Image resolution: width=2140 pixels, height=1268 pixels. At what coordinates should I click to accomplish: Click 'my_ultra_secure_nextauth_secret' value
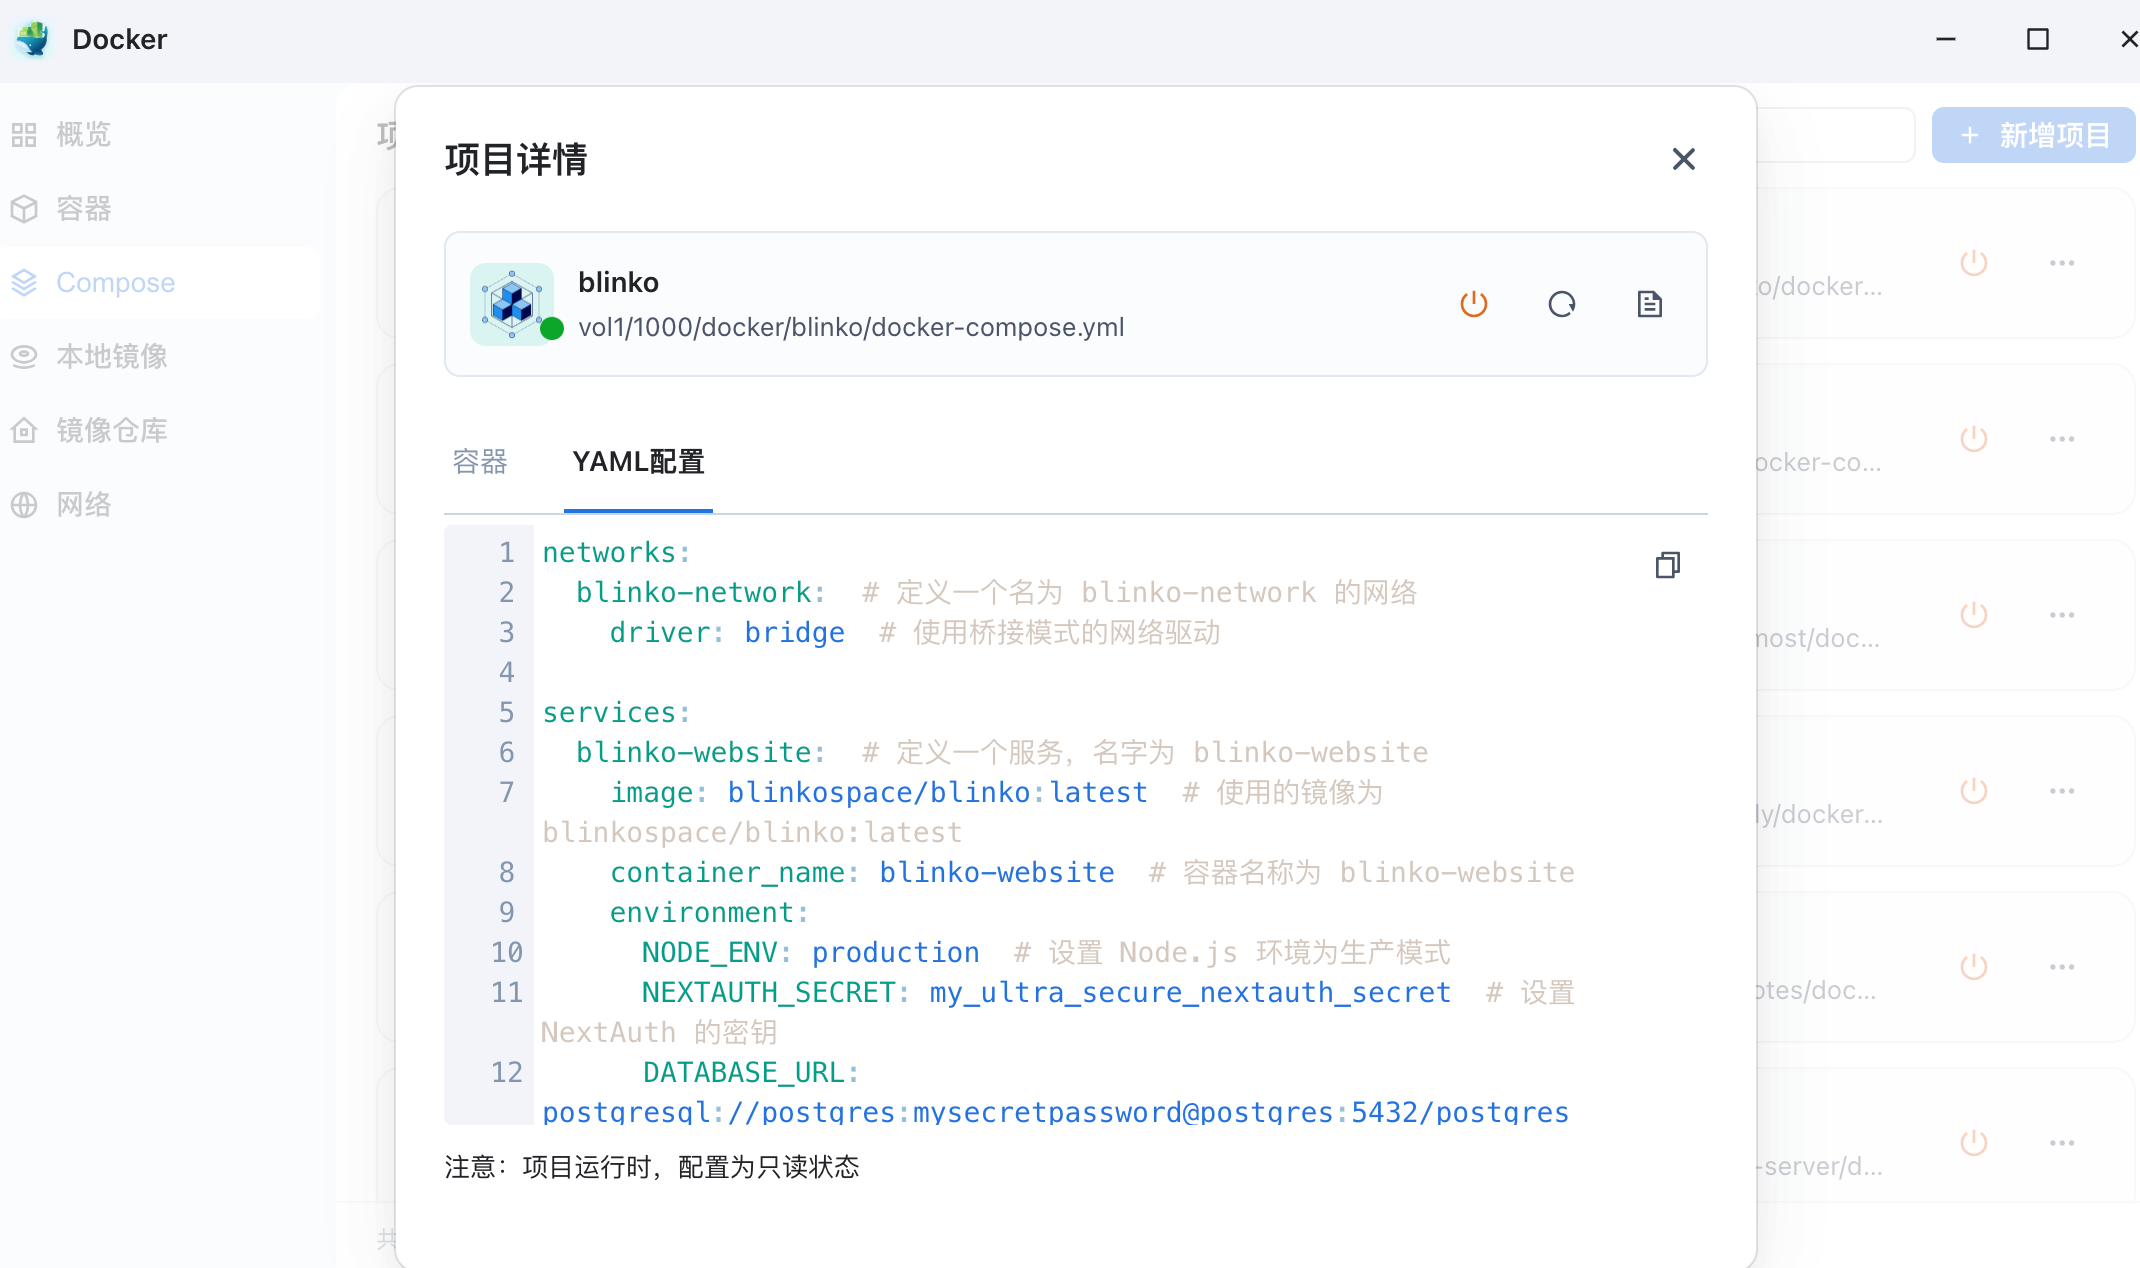(1190, 992)
